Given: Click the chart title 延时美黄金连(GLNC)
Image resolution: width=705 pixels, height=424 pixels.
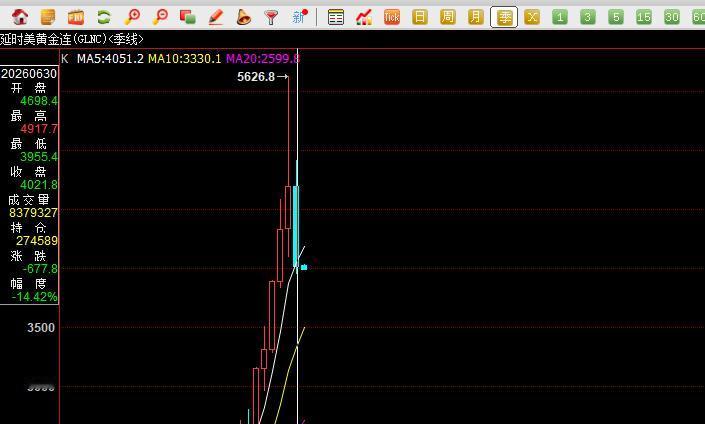Looking at the screenshot, I should pos(72,40).
